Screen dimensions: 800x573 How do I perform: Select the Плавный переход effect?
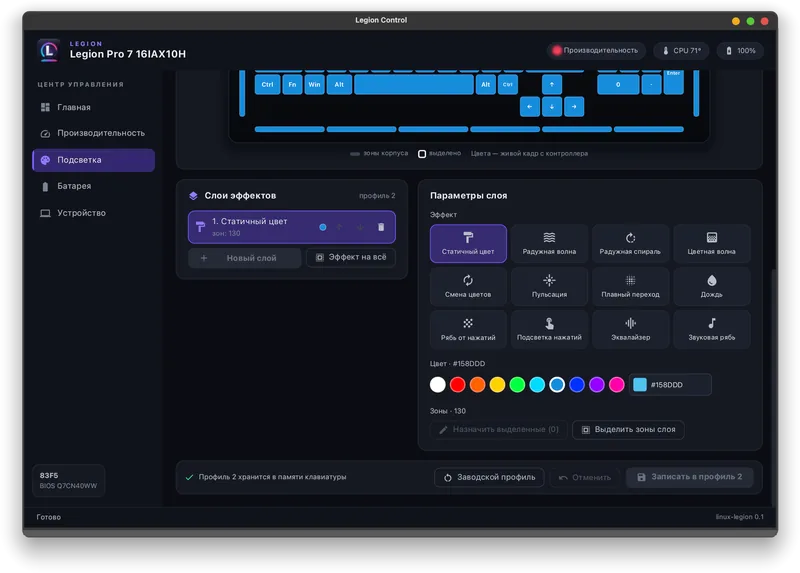630,286
